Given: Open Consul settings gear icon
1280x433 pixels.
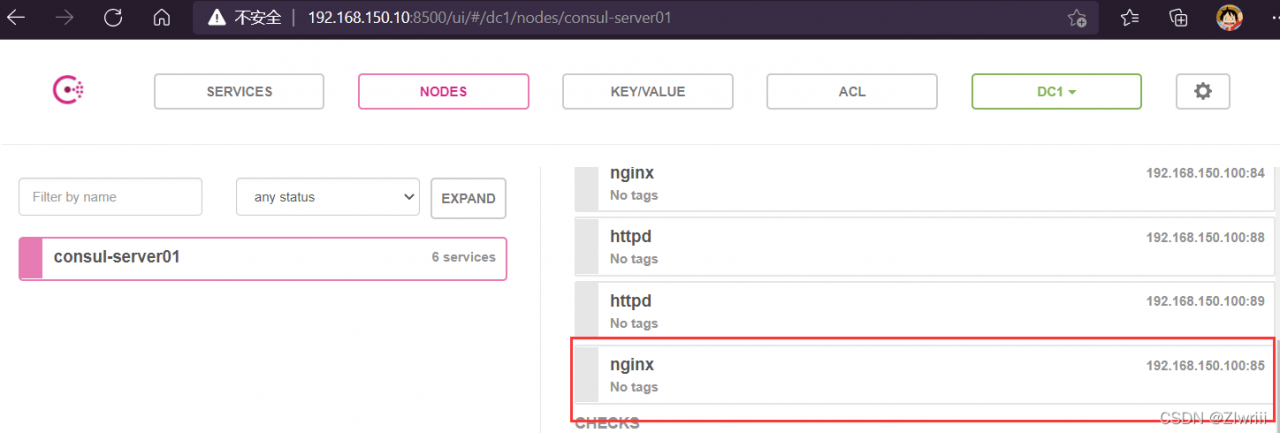Looking at the screenshot, I should [x=1203, y=91].
